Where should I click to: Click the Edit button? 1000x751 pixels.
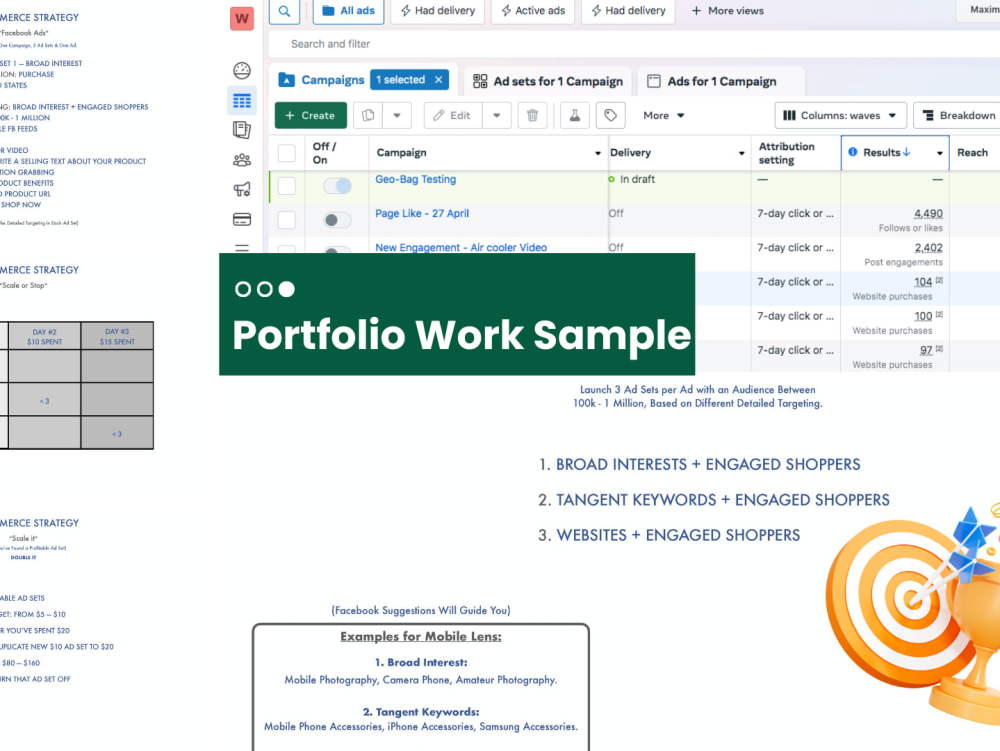click(x=453, y=115)
